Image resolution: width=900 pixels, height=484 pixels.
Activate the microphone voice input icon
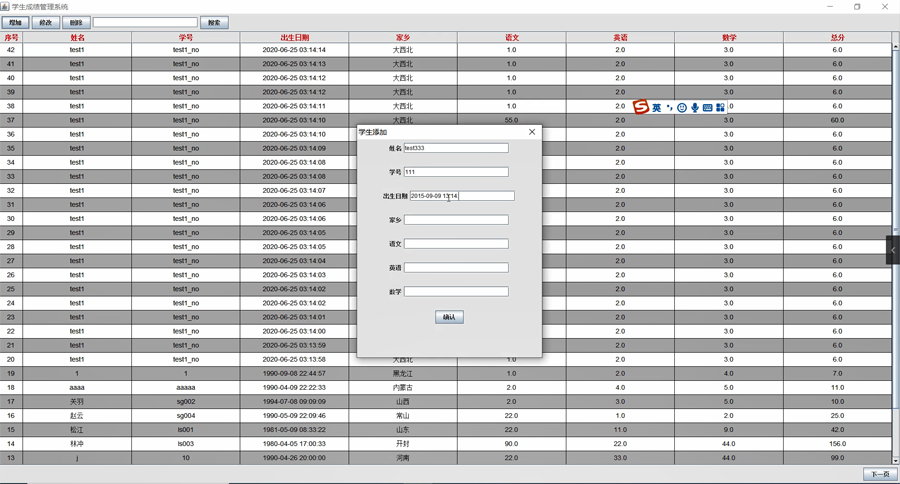695,107
